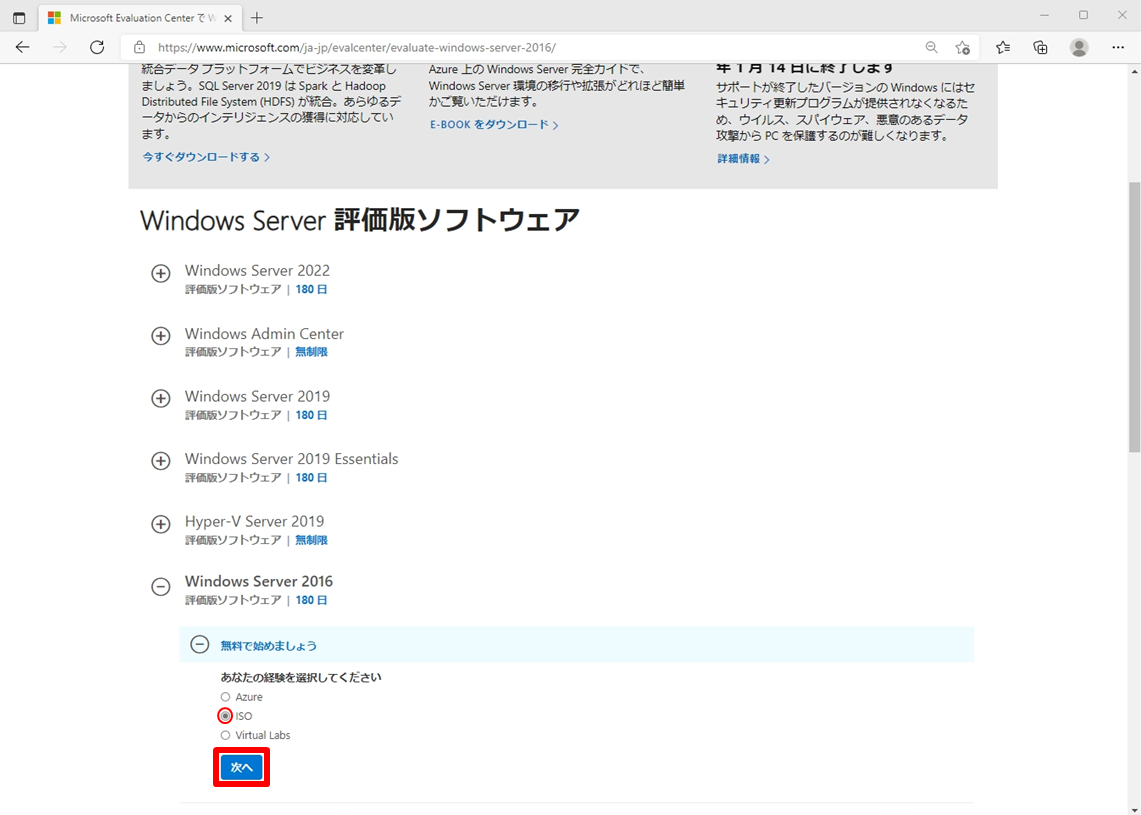Click the padlock site info icon
Screen dimensions: 1141x815
tap(140, 47)
